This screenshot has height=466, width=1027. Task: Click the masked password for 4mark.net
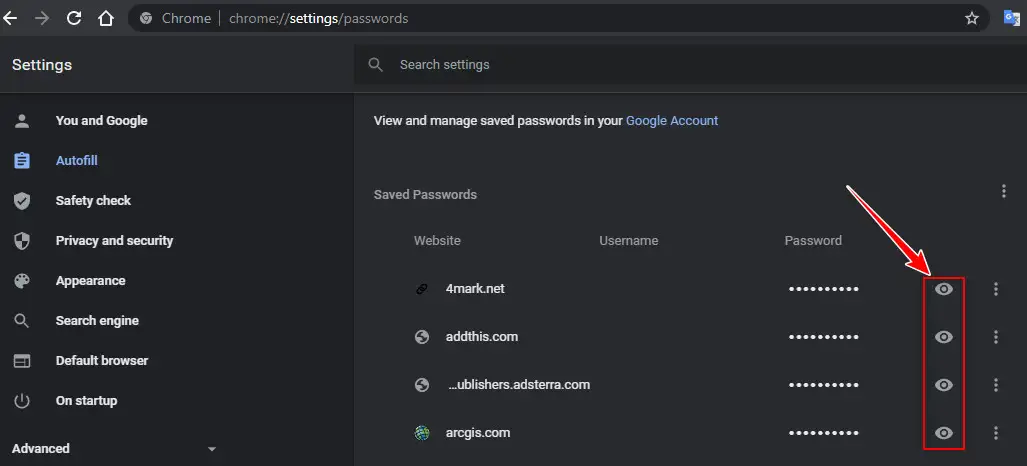click(x=823, y=289)
